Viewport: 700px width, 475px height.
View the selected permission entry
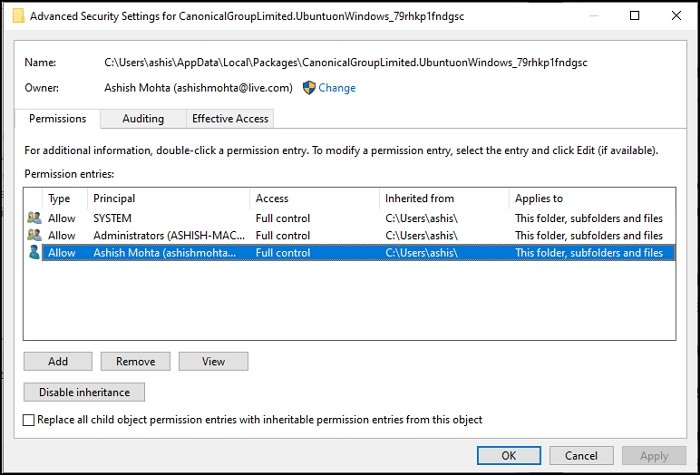(x=213, y=361)
